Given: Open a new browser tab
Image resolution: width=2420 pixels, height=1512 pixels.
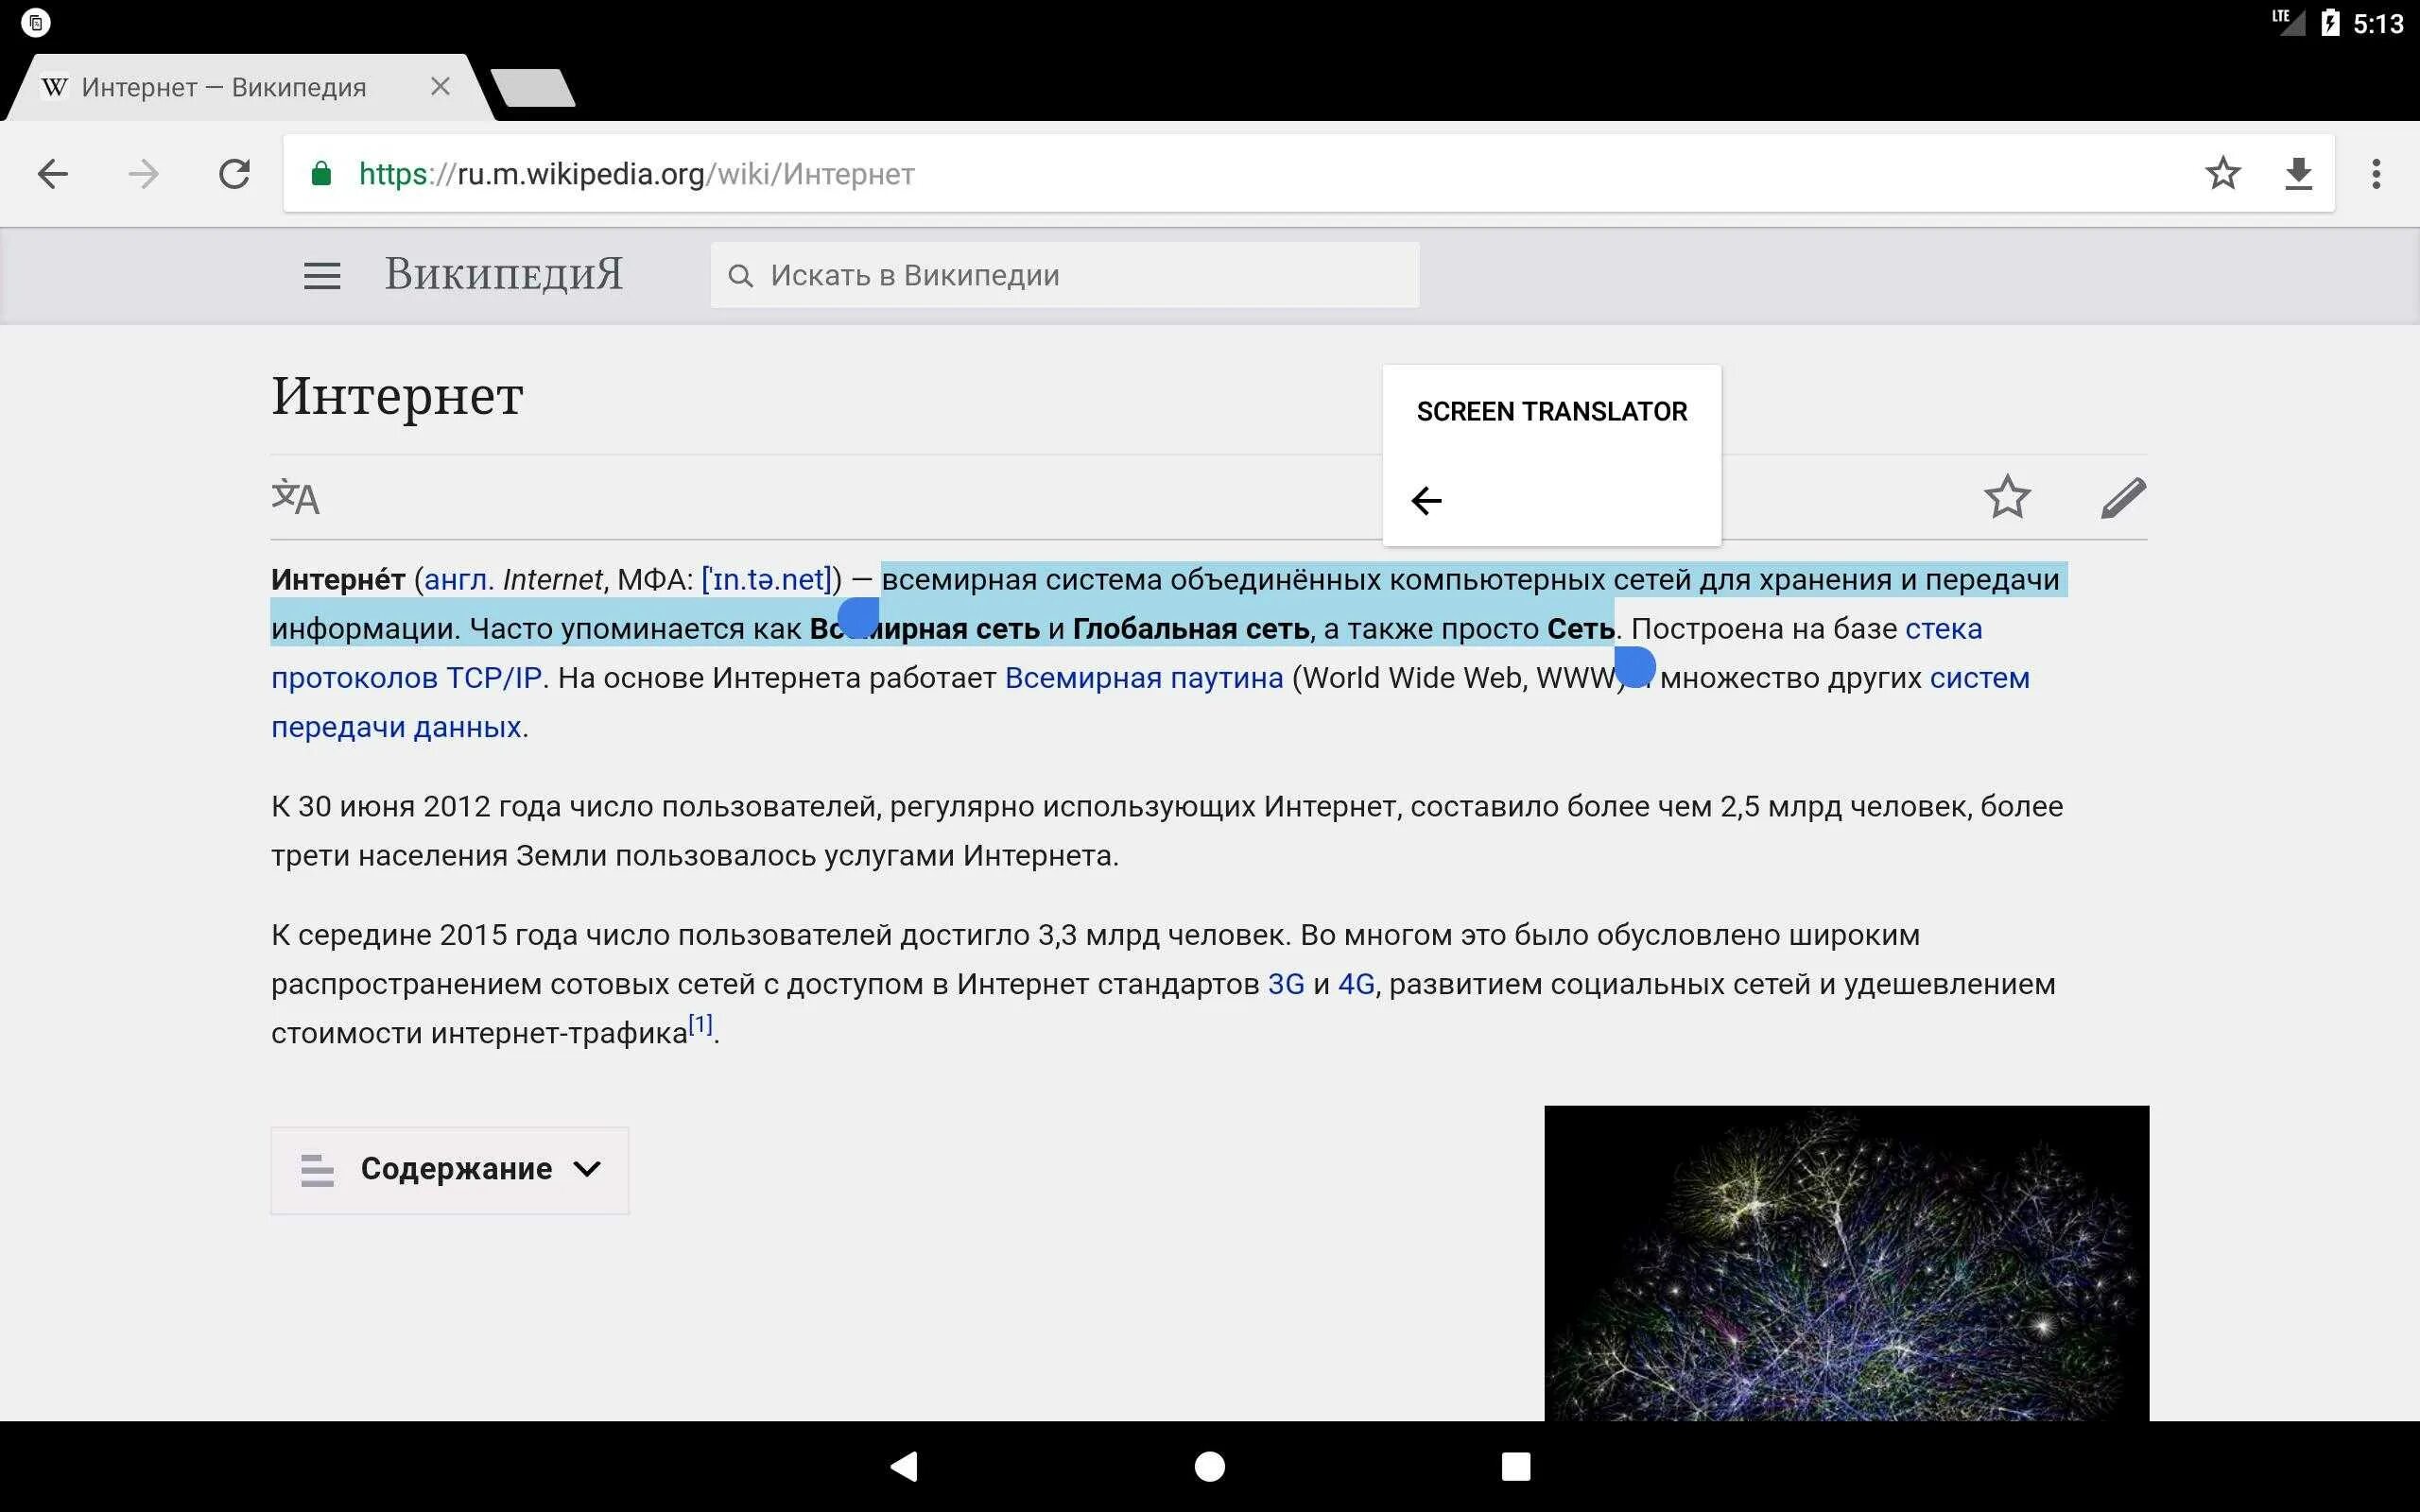Looking at the screenshot, I should click(534, 88).
